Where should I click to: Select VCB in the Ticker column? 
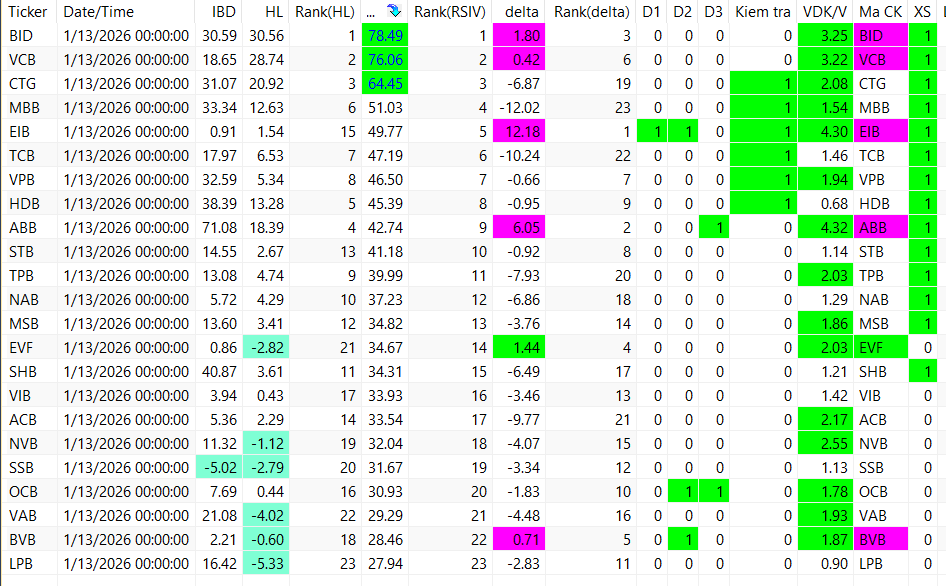(x=22, y=60)
